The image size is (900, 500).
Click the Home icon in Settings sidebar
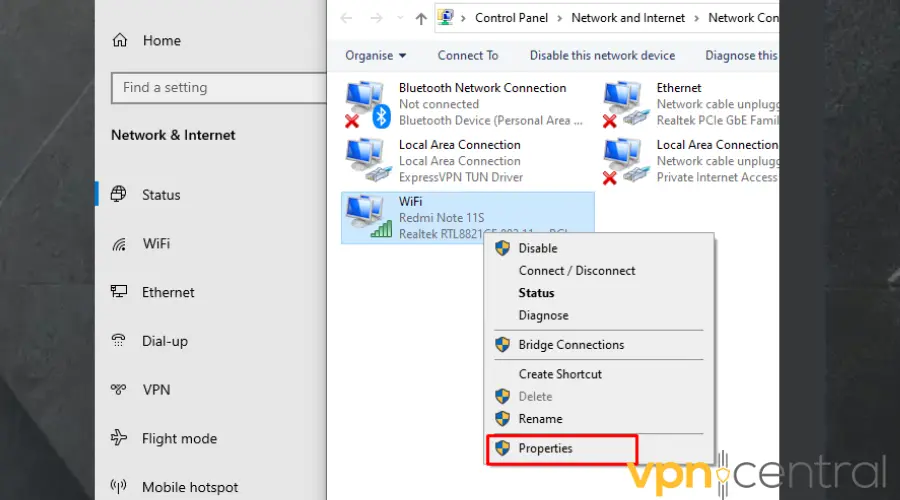tap(120, 41)
